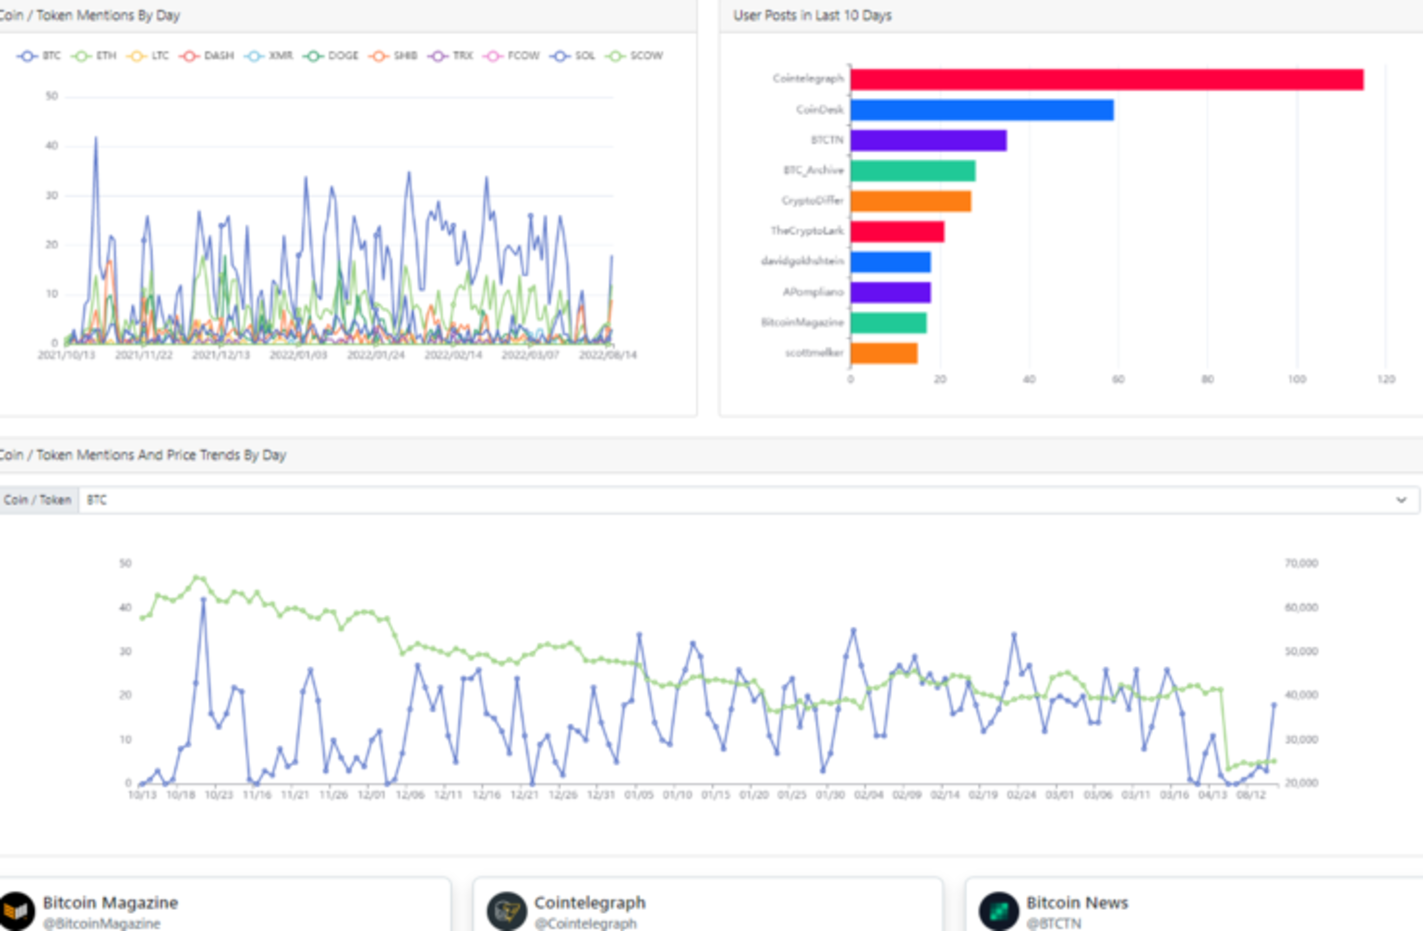This screenshot has height=931, width=1423.
Task: Click the Bitcoin News profile avatar
Action: point(999,911)
